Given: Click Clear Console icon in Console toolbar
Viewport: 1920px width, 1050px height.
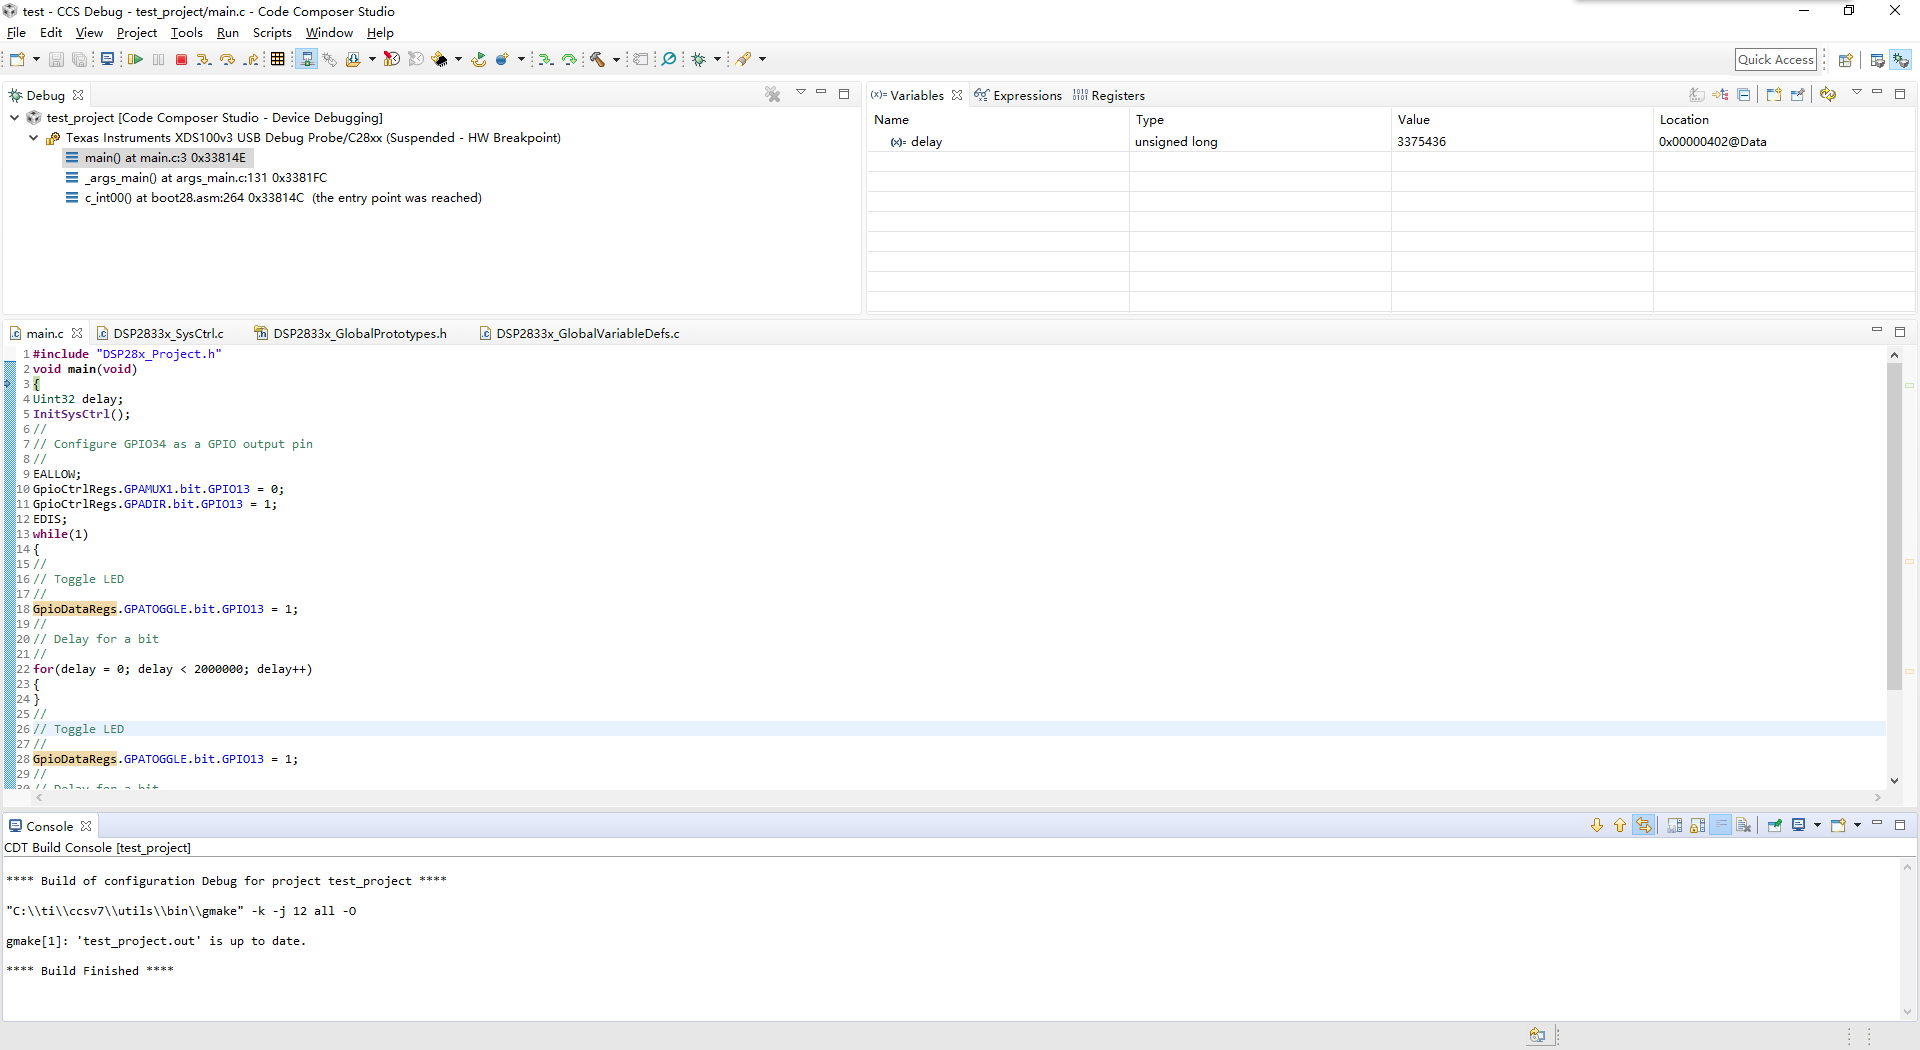Looking at the screenshot, I should [1744, 826].
